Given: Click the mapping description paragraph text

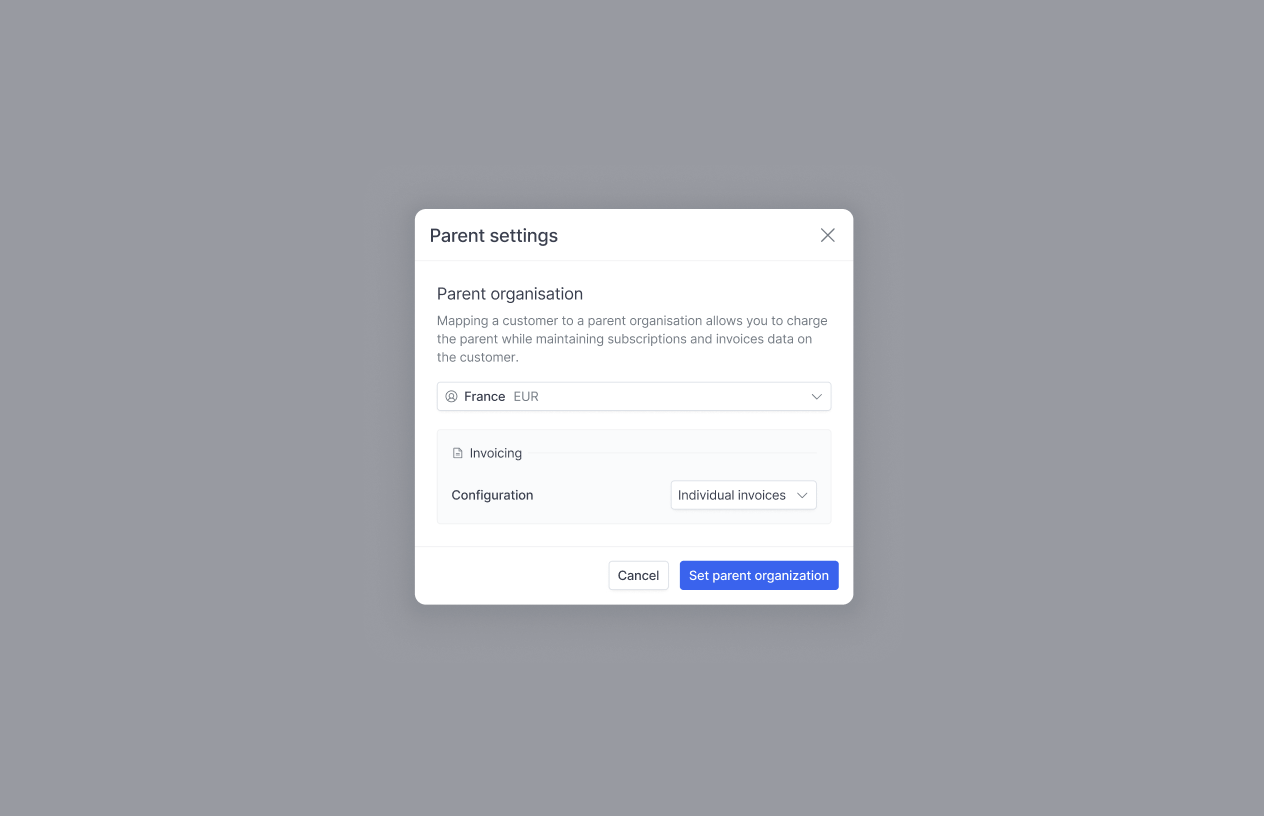Looking at the screenshot, I should tap(632, 339).
